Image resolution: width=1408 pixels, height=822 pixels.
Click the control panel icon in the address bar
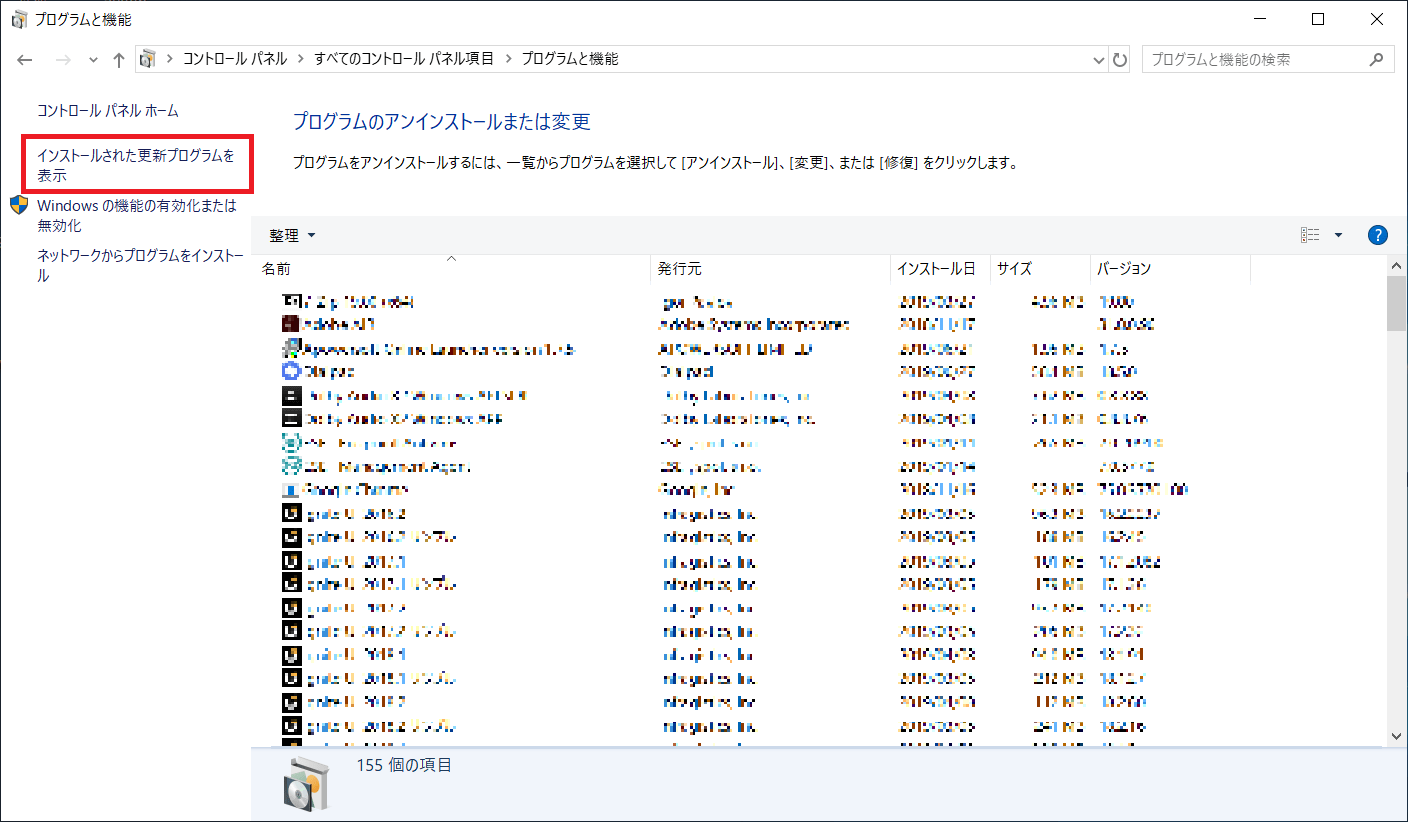point(147,59)
